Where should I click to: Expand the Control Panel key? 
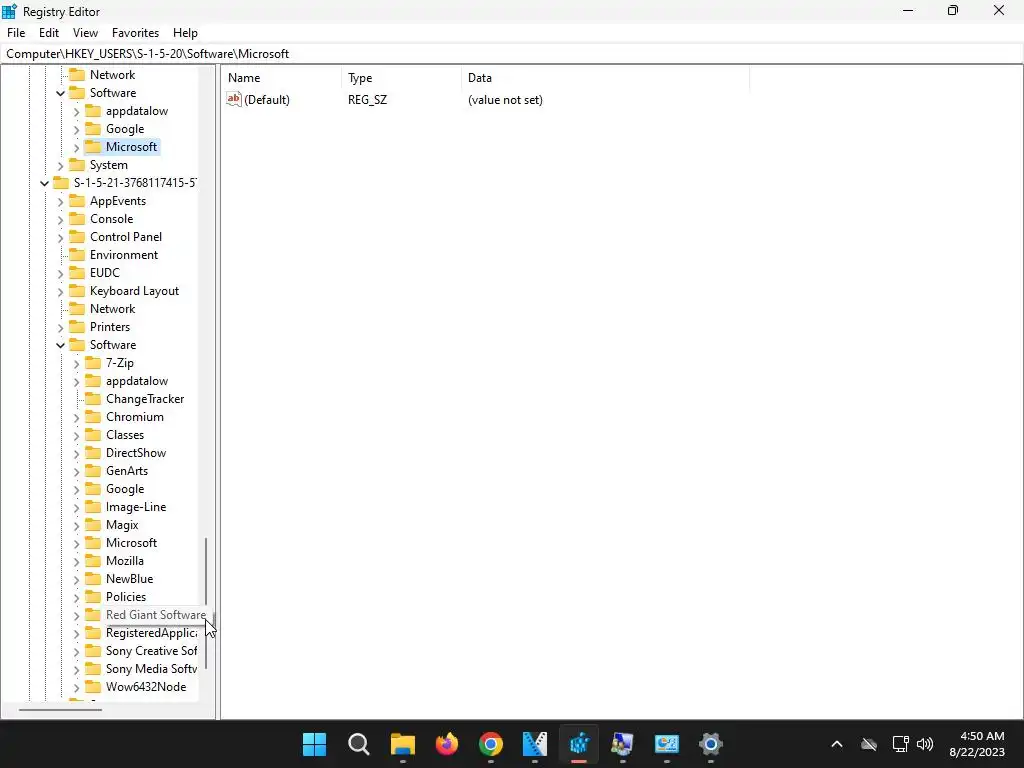[60, 238]
